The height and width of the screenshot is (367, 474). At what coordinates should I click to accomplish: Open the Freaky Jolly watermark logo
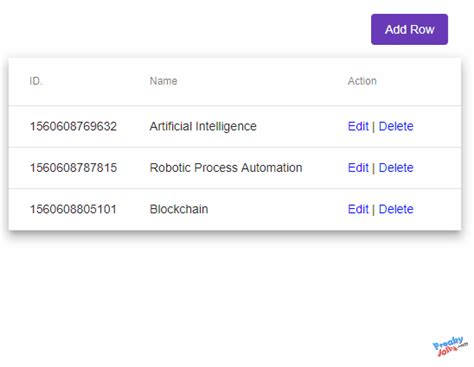click(450, 346)
